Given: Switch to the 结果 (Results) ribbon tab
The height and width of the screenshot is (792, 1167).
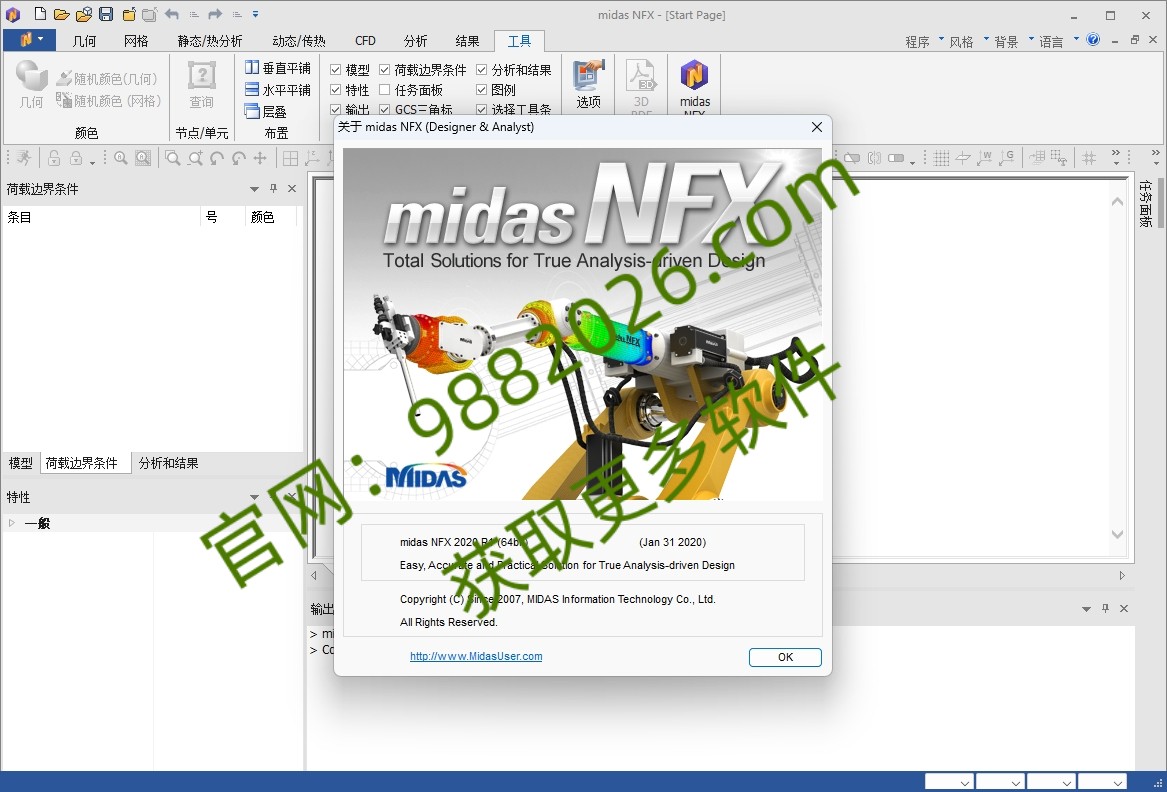Looking at the screenshot, I should 467,41.
